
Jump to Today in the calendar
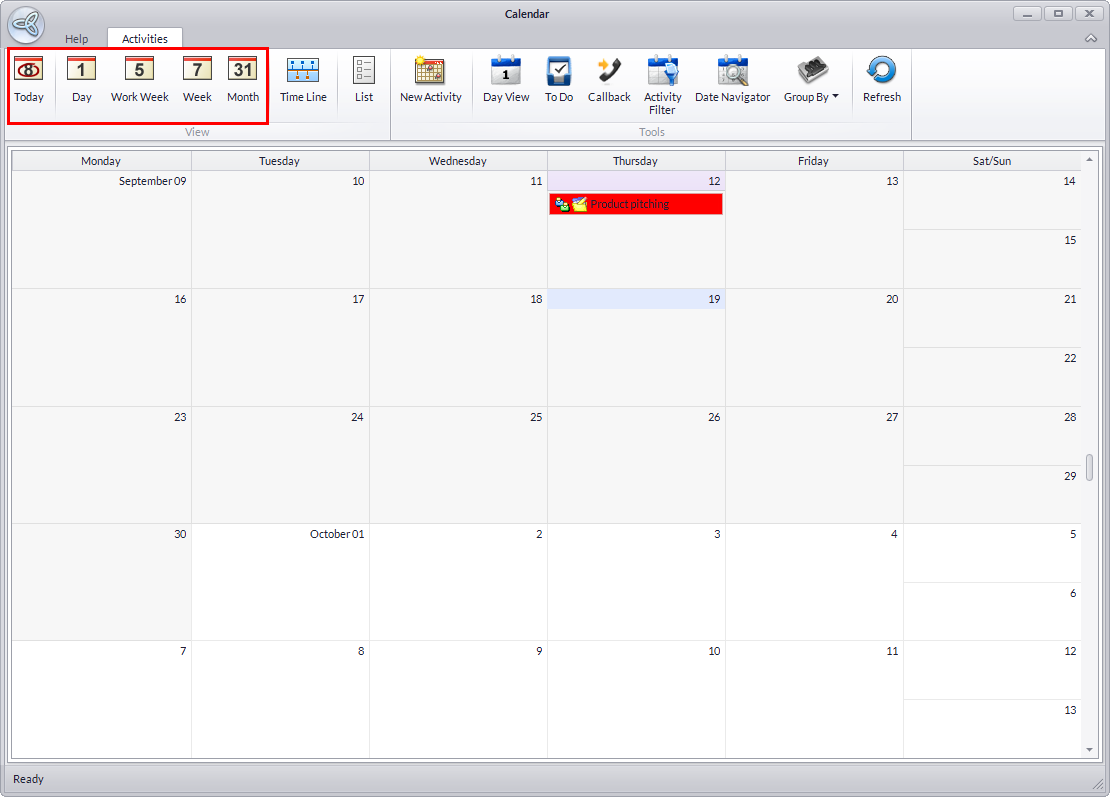[29, 80]
